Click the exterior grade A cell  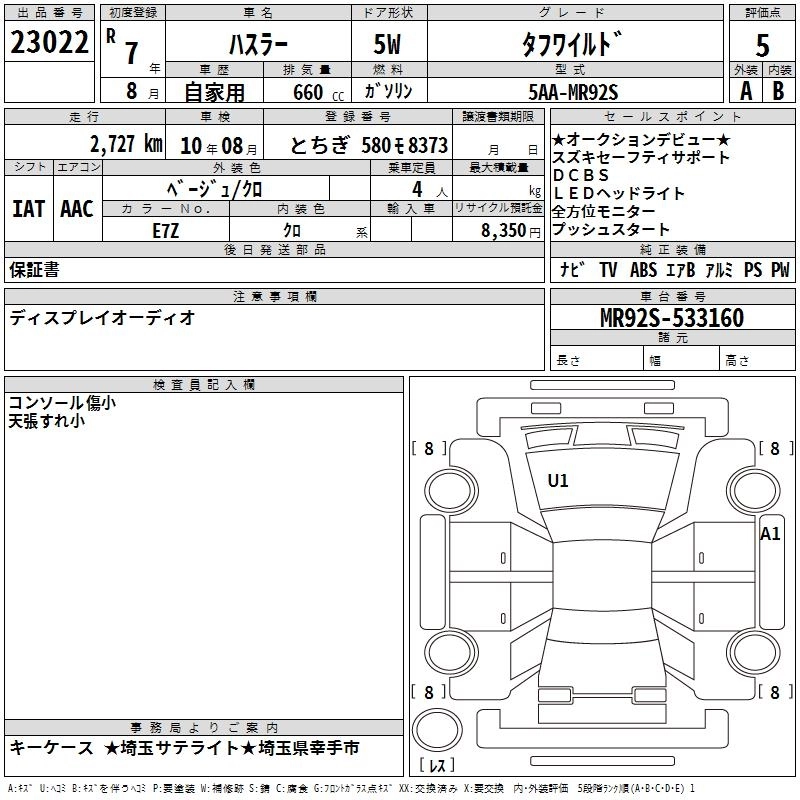pos(745,91)
